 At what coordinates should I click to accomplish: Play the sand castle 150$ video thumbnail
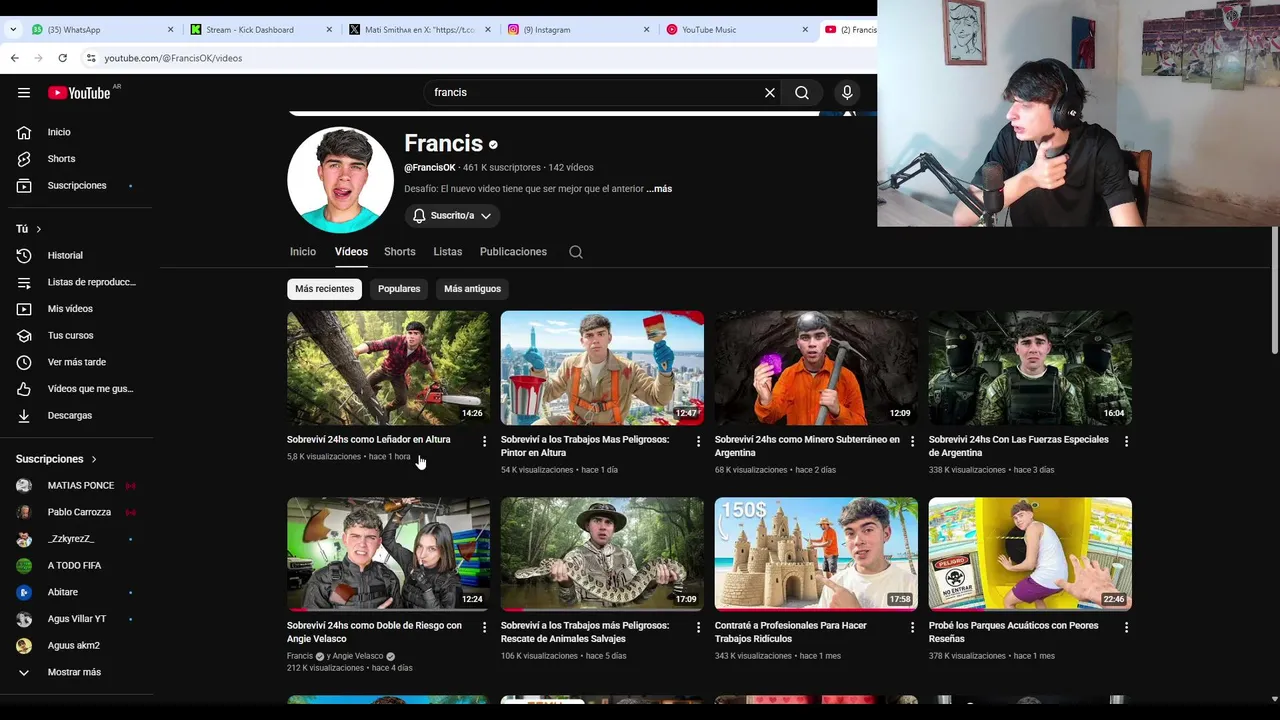click(816, 554)
